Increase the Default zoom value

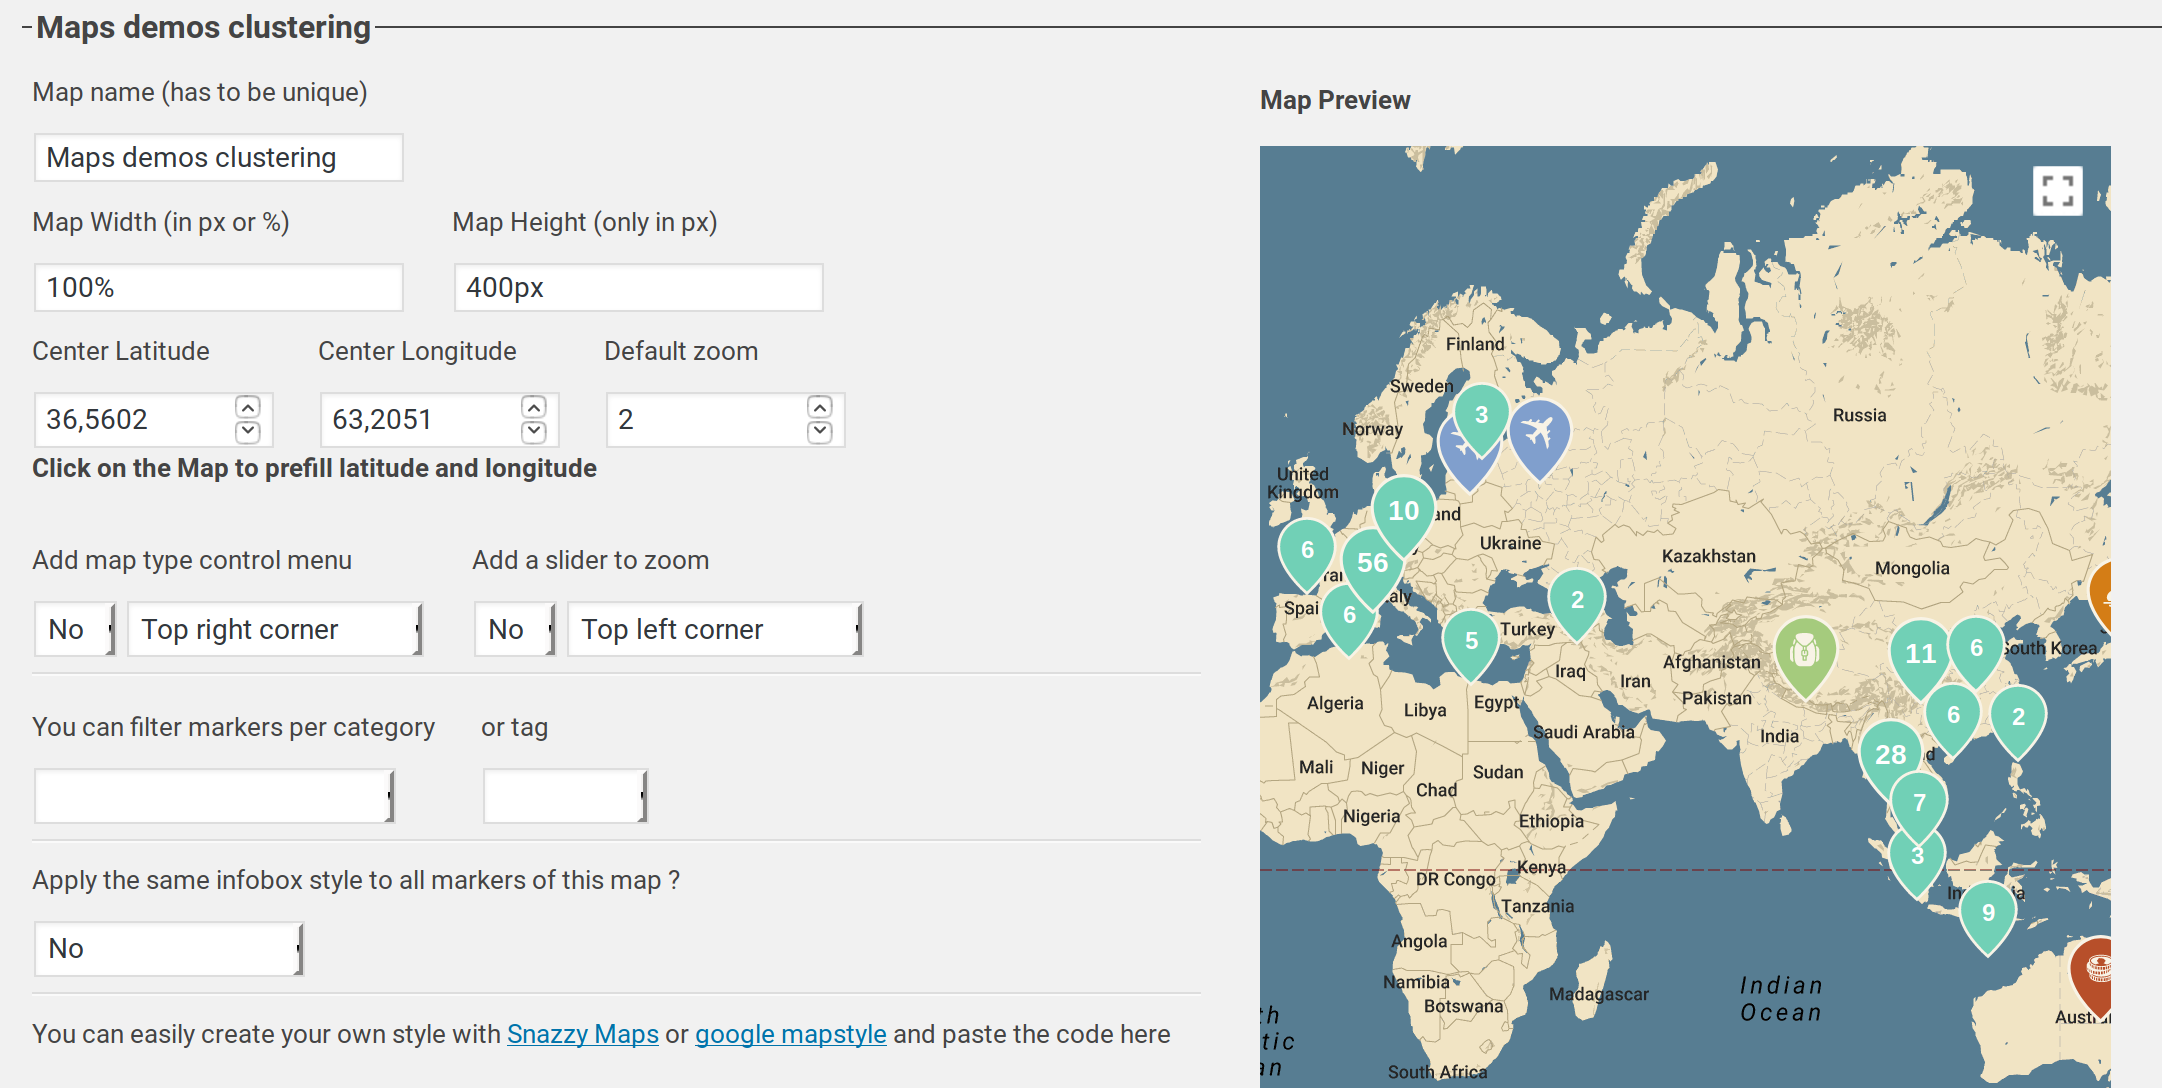pos(820,407)
